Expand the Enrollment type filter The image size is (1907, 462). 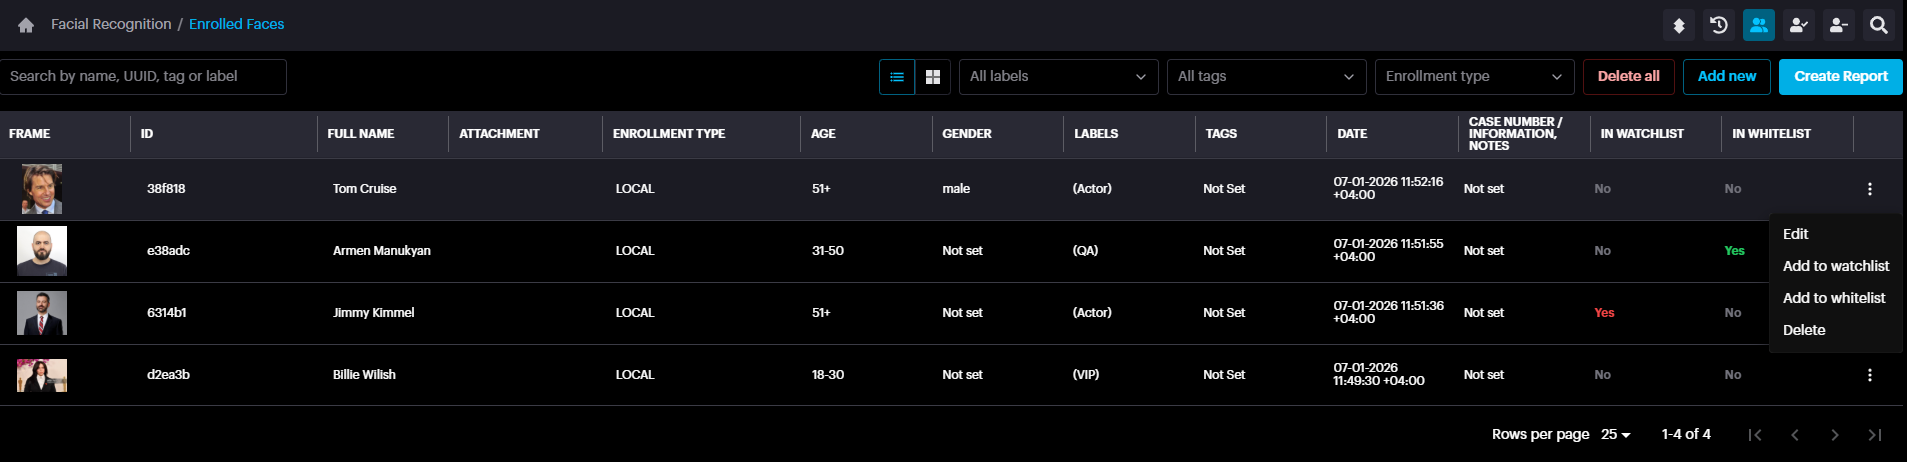click(x=1474, y=77)
